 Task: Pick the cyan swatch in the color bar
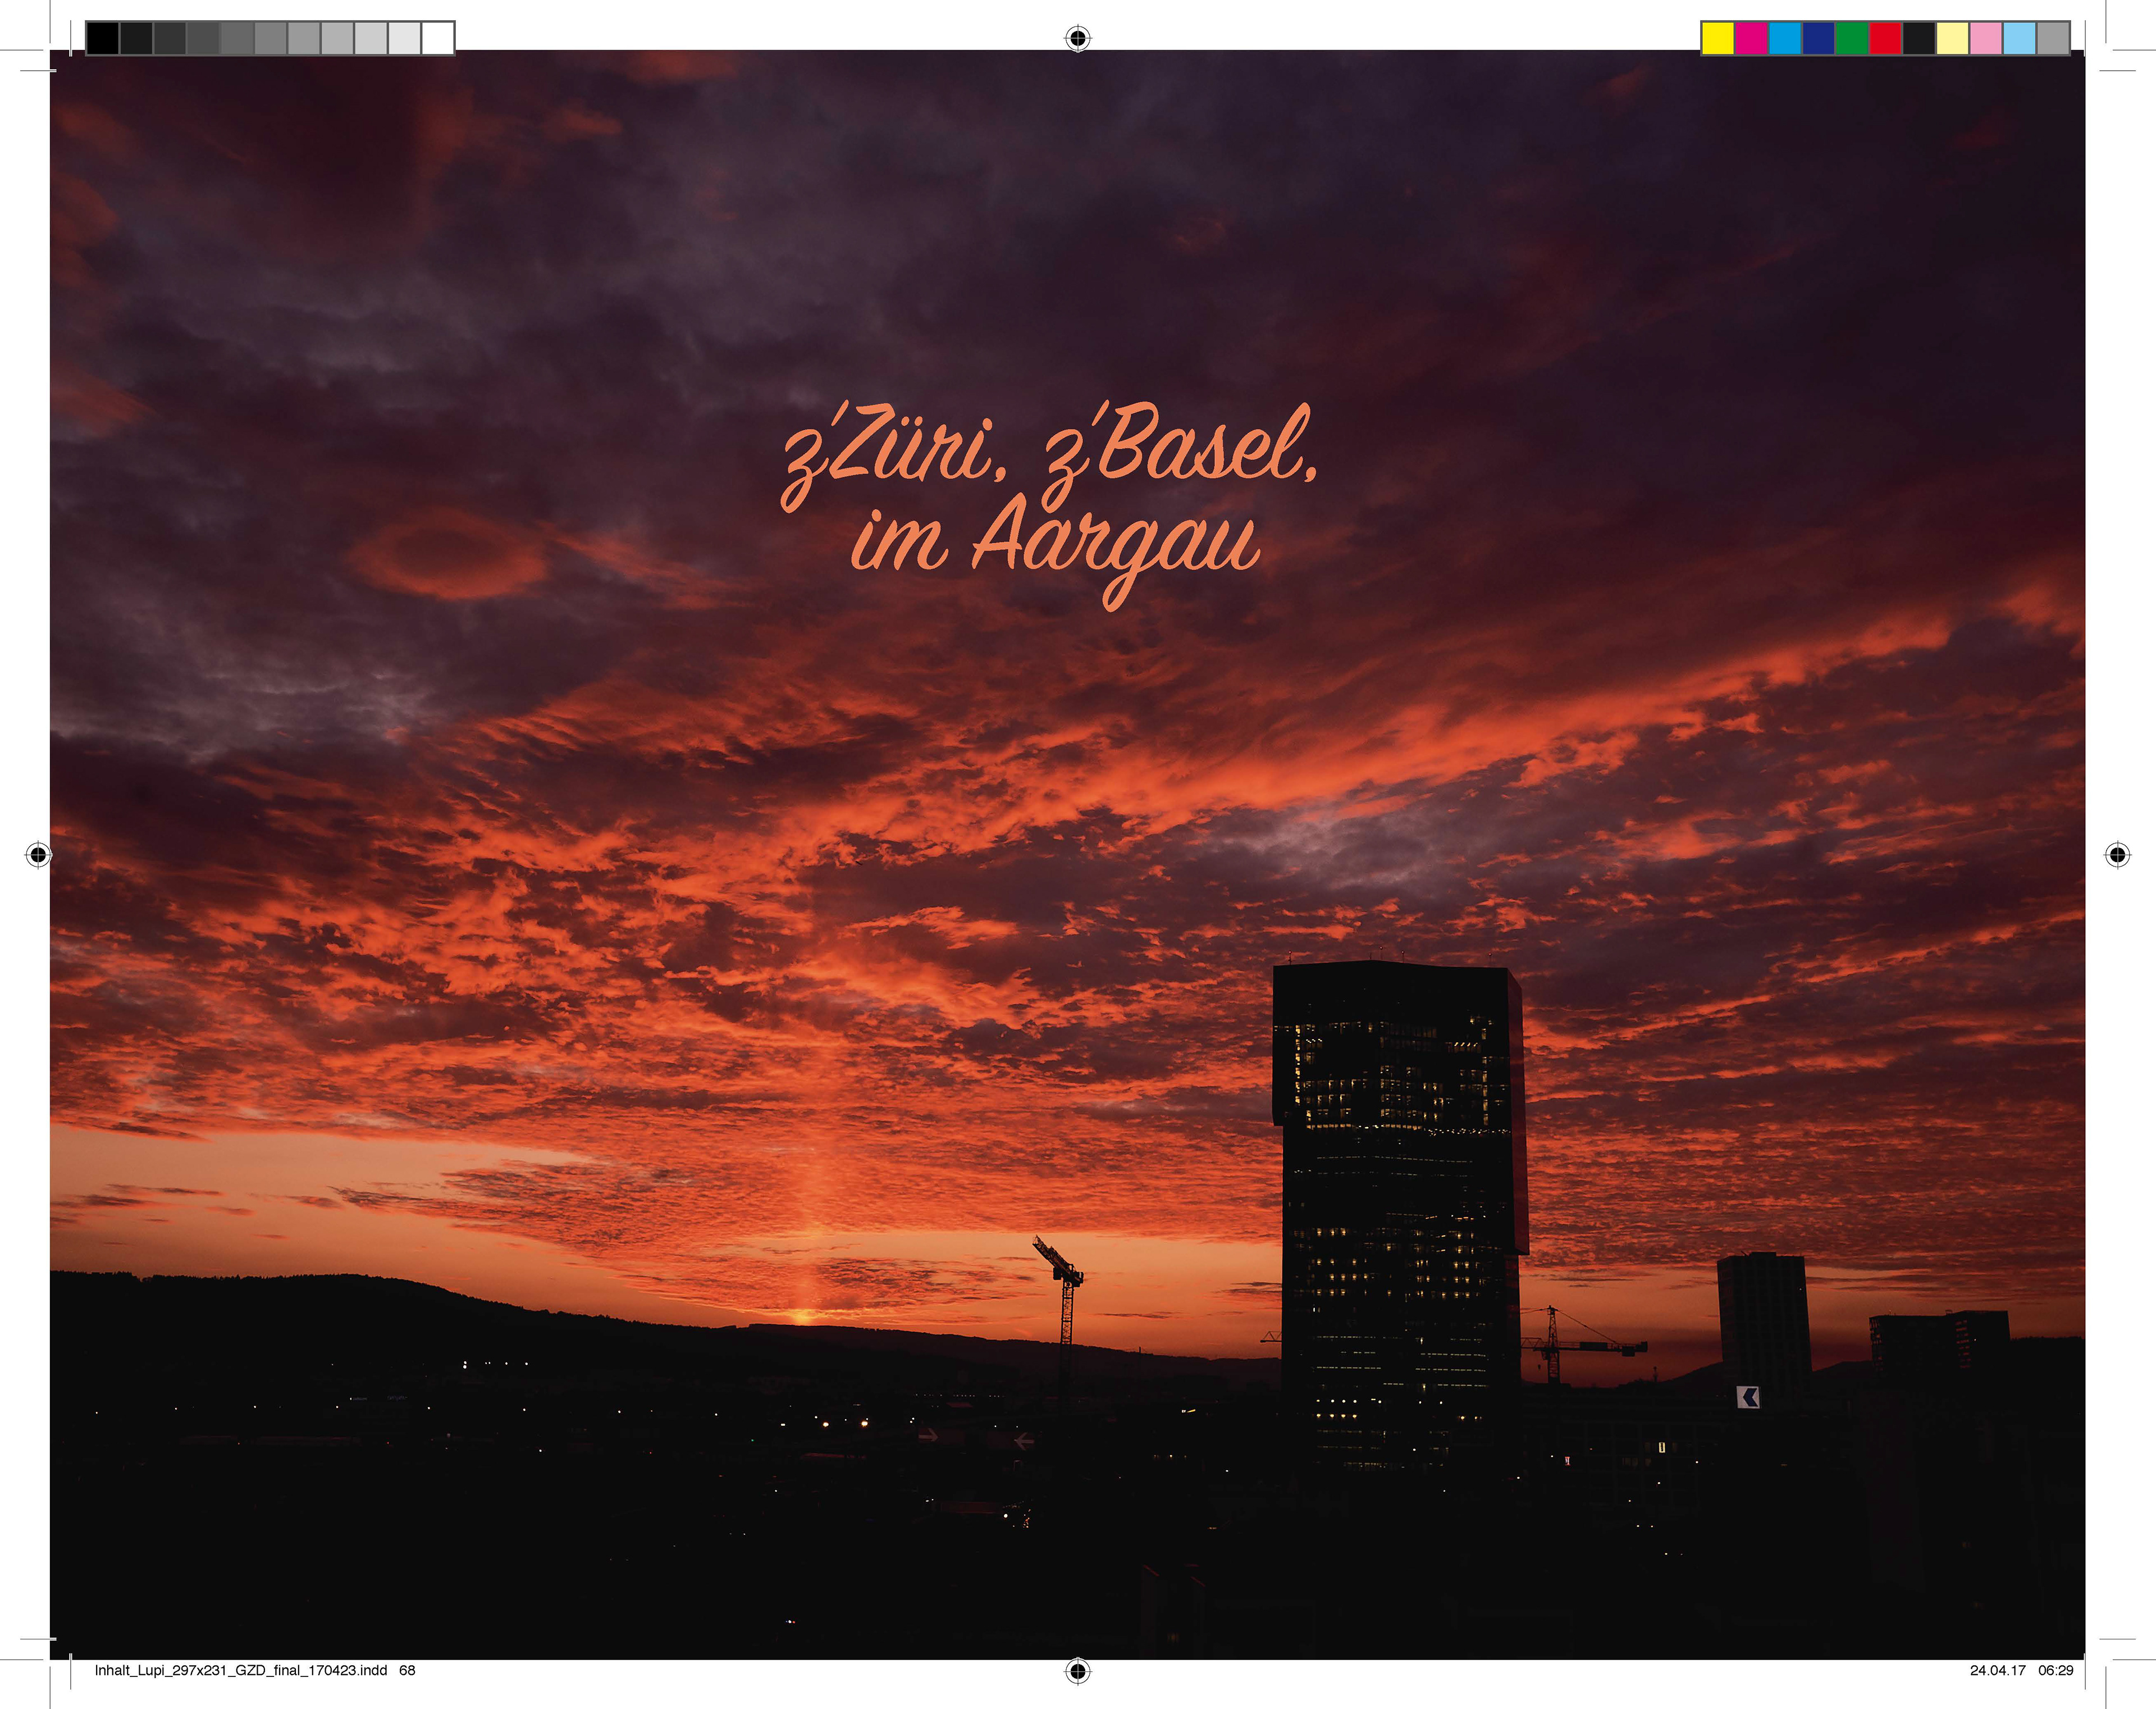point(1785,38)
